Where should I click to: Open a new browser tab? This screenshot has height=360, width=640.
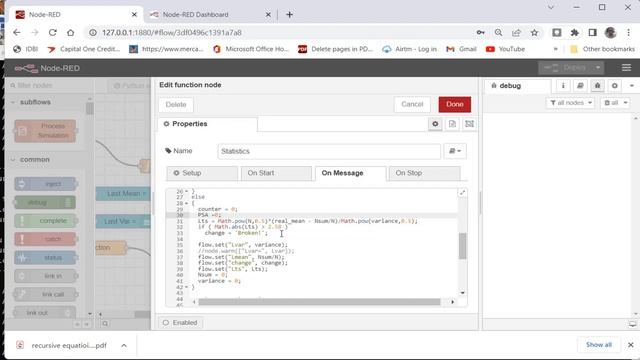point(289,15)
